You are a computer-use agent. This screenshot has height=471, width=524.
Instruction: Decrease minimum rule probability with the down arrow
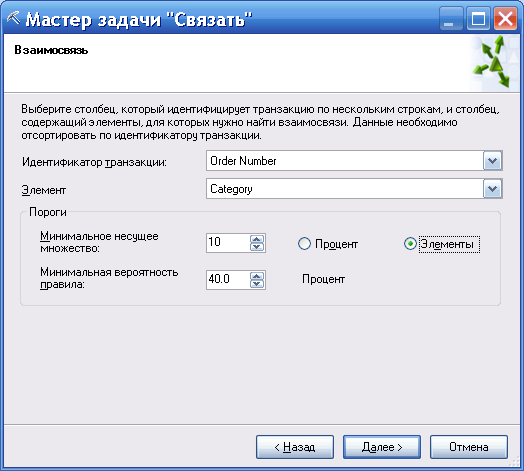click(x=257, y=284)
